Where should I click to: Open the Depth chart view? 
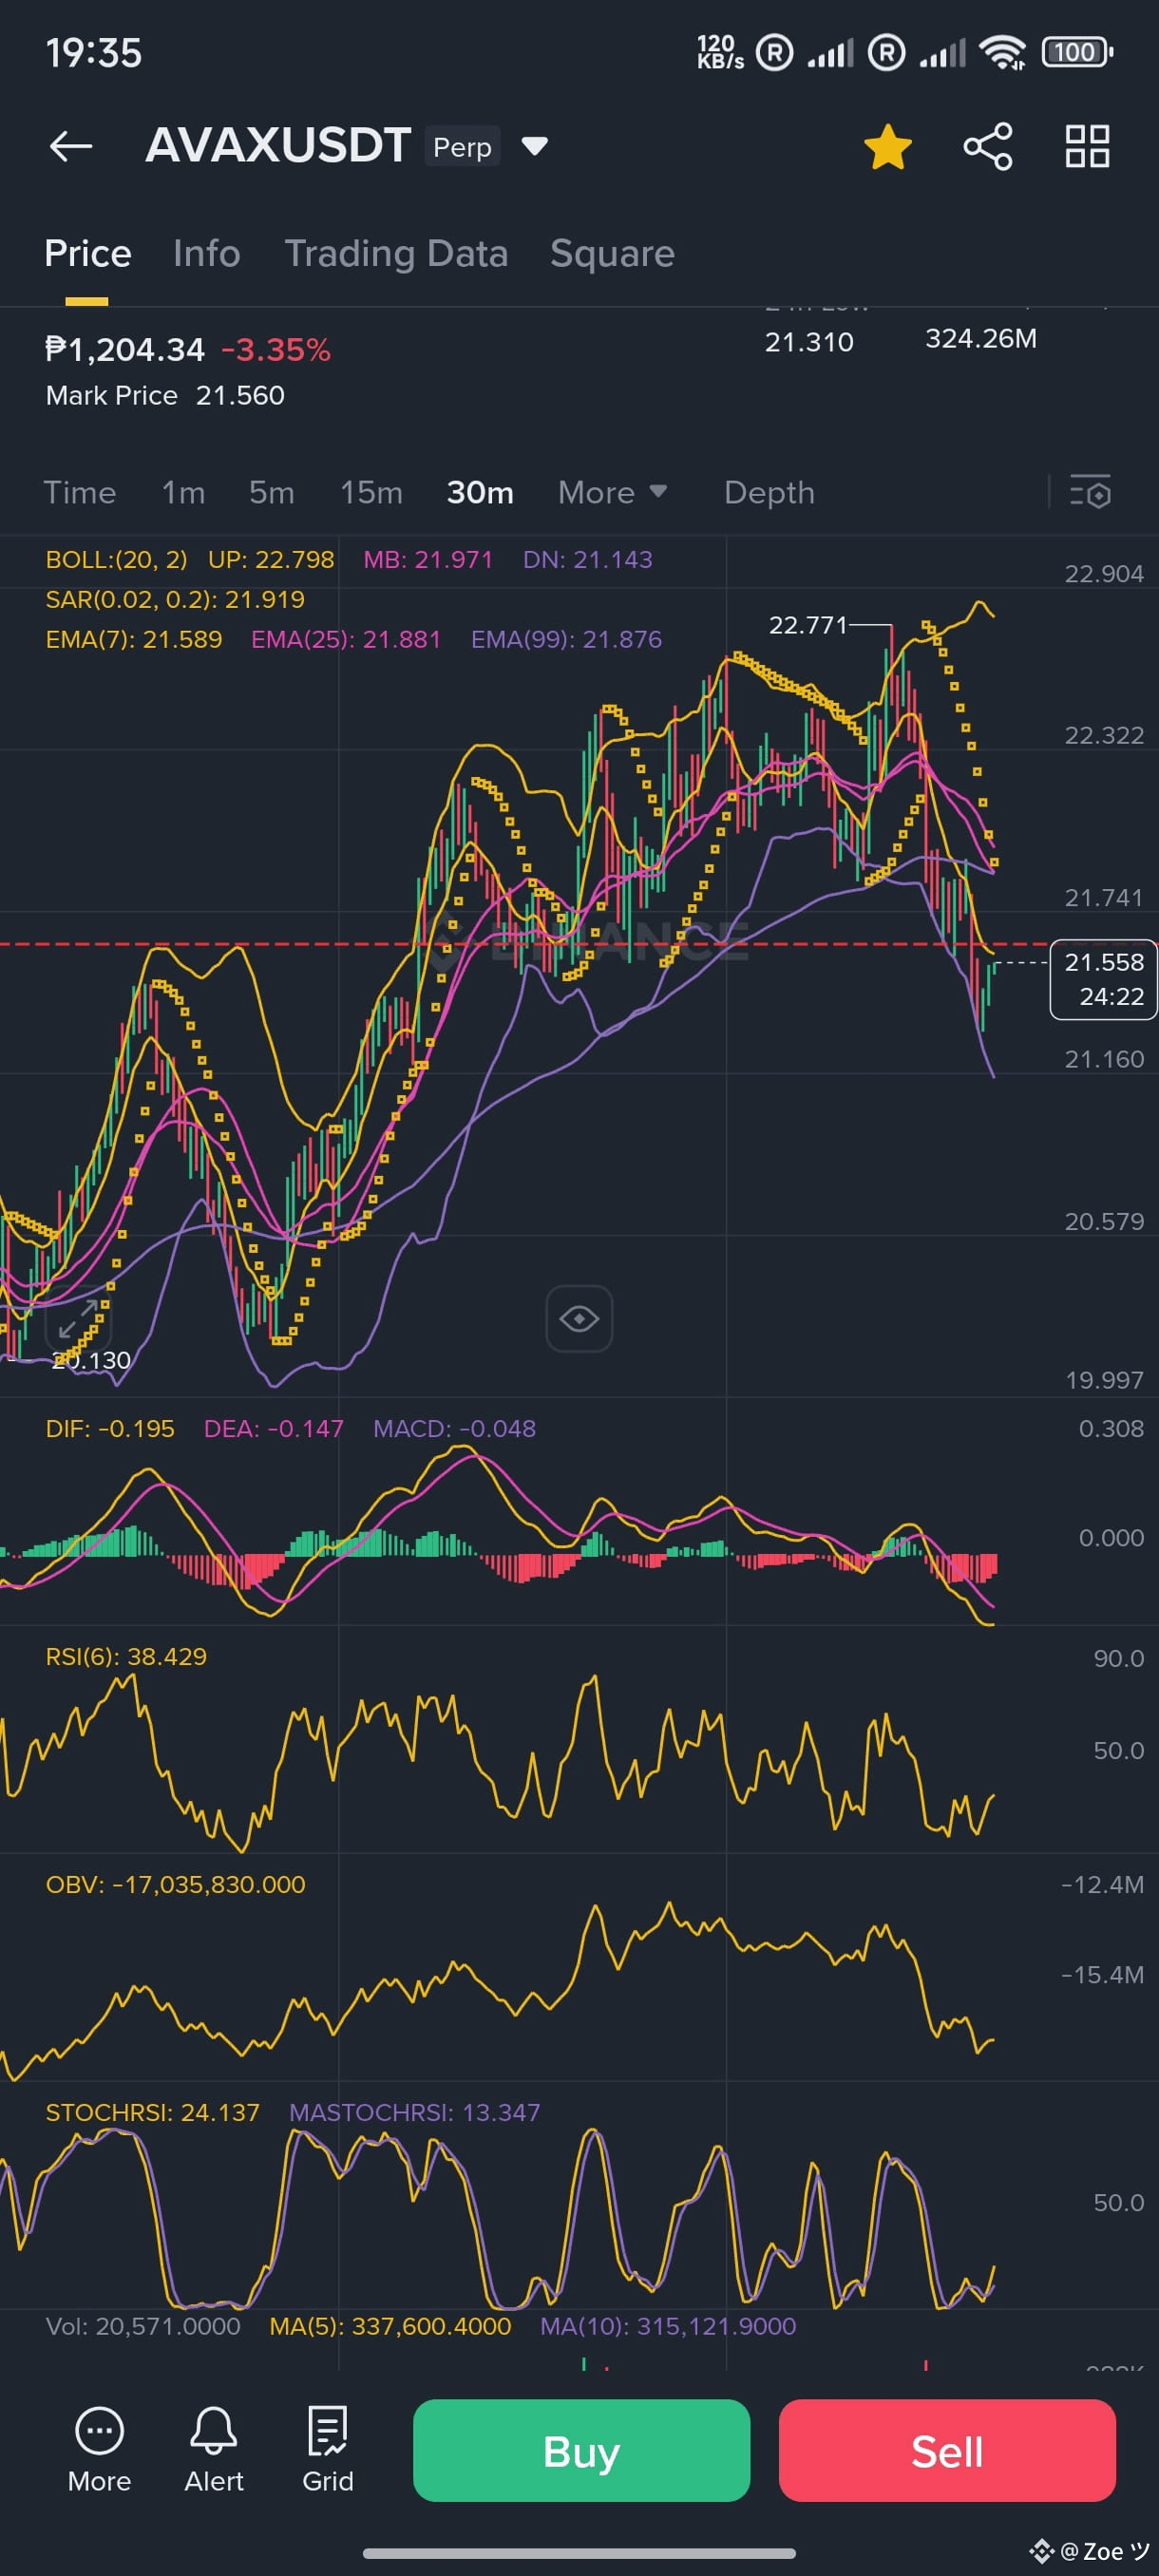tap(769, 493)
